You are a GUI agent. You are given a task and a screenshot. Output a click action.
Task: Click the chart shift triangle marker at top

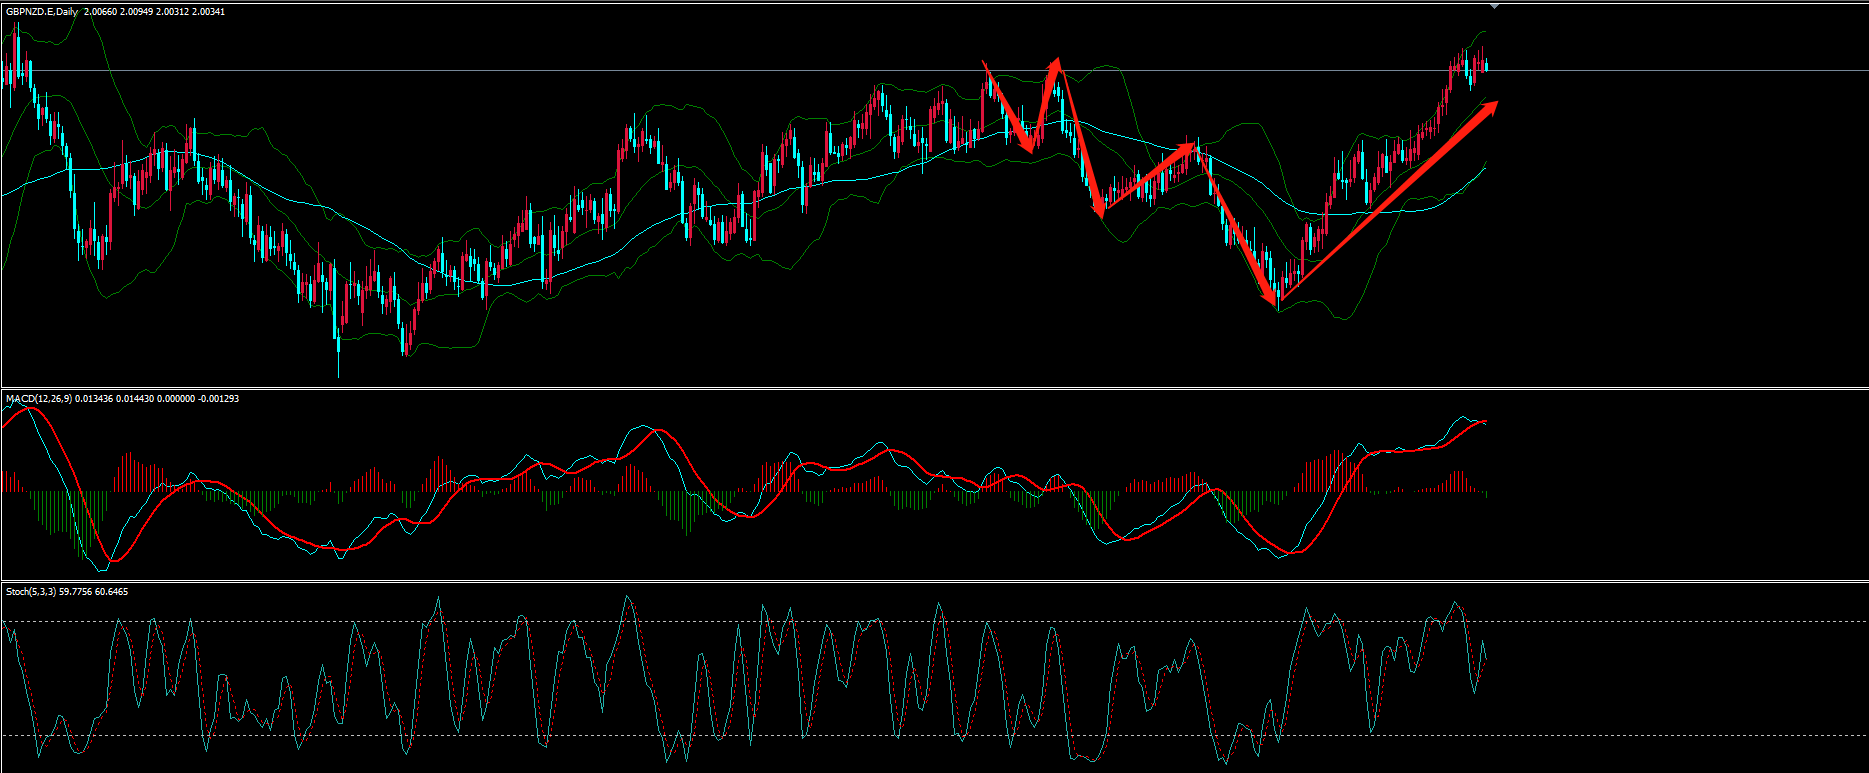[1494, 6]
